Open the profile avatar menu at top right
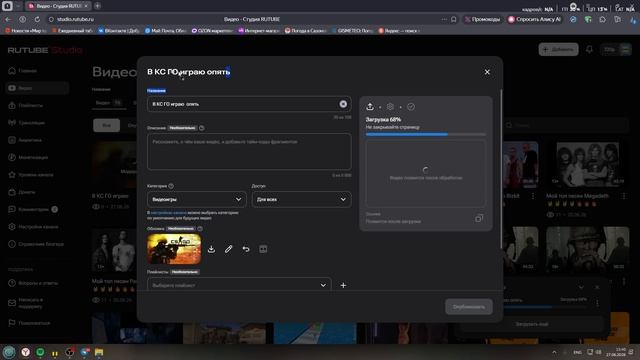The image size is (640, 360). 625,49
